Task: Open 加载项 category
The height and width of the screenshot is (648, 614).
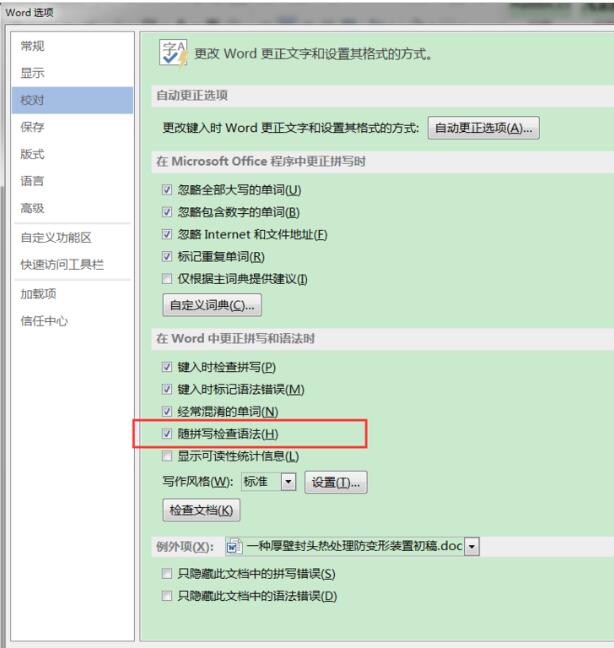Action: (72, 294)
